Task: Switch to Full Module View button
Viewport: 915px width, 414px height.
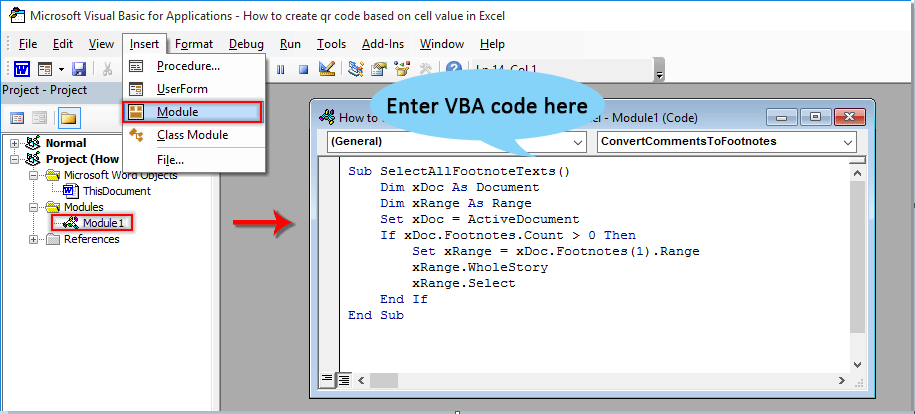Action: [x=343, y=379]
